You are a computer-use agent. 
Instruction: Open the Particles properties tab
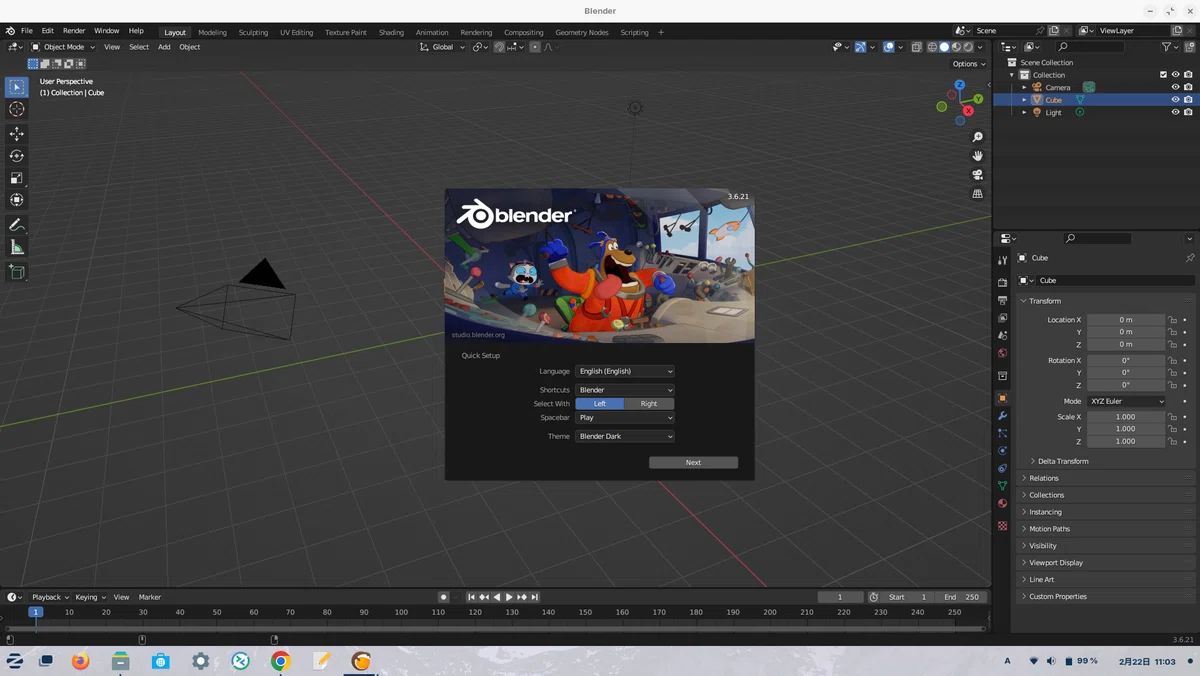1002,433
